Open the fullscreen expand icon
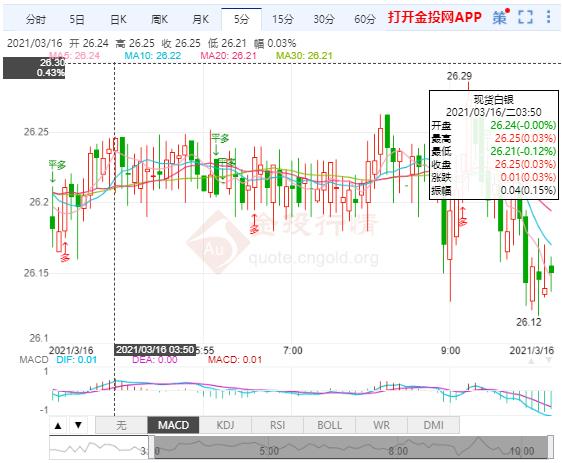This screenshot has width=562, height=463. click(525, 17)
